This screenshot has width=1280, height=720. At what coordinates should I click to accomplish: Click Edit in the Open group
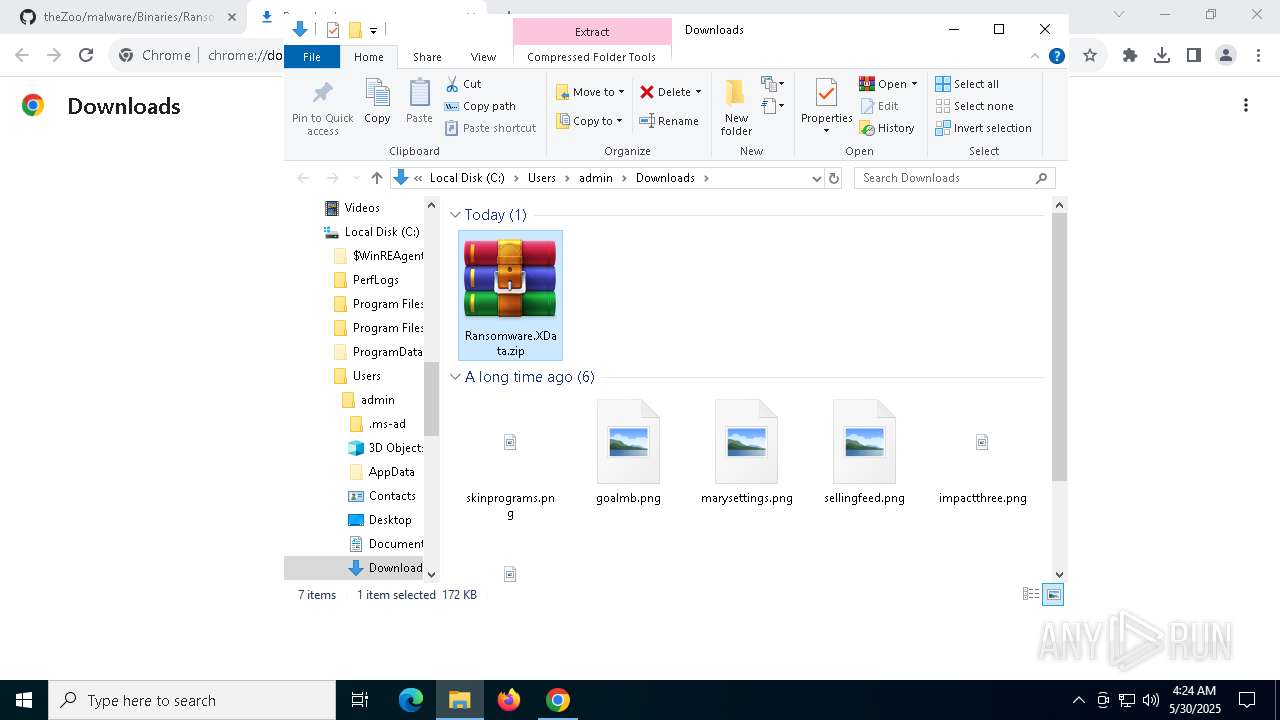coord(879,106)
